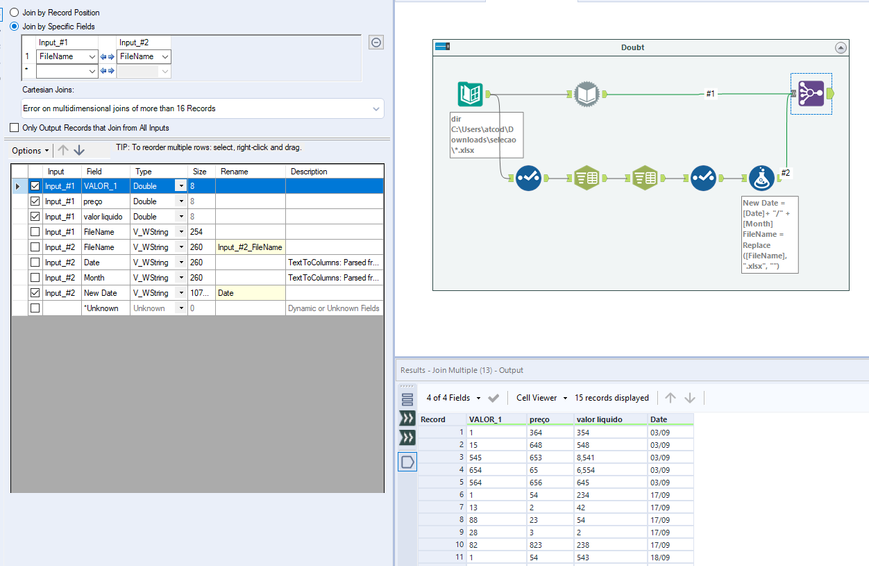Select the first blue Select tool node
Screen dimensions: 869x566
[x=528, y=179]
